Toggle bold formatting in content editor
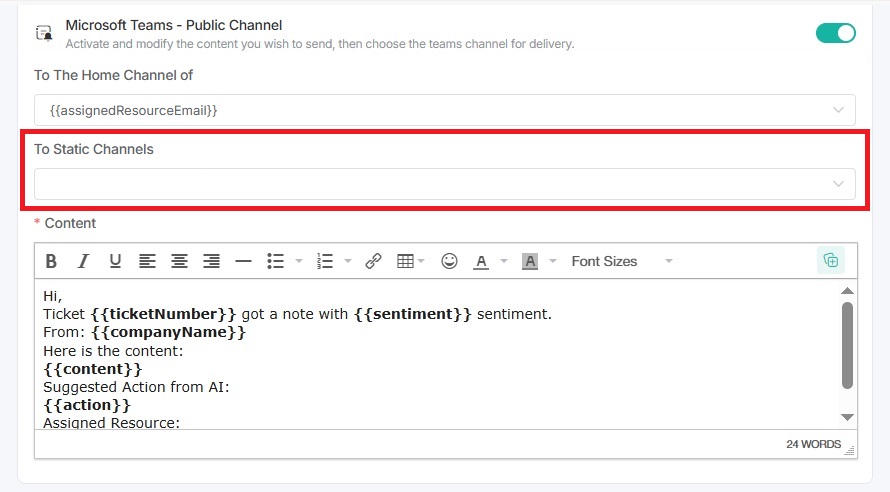Screen dimensions: 890x492 click(51, 261)
